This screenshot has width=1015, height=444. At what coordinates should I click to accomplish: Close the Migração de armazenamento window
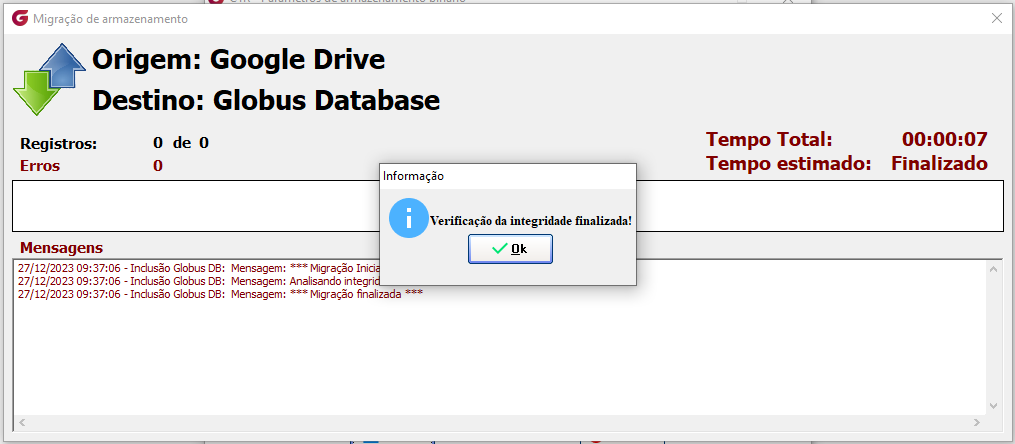click(x=997, y=18)
